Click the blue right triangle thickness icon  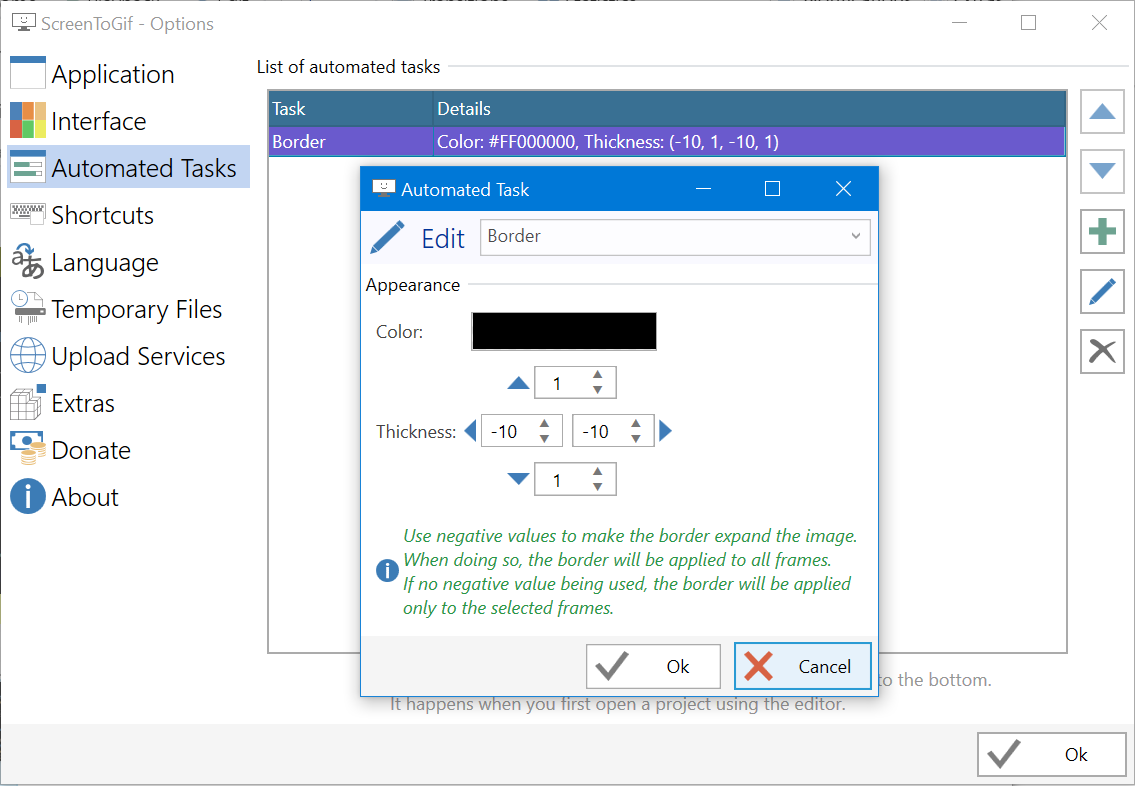665,431
